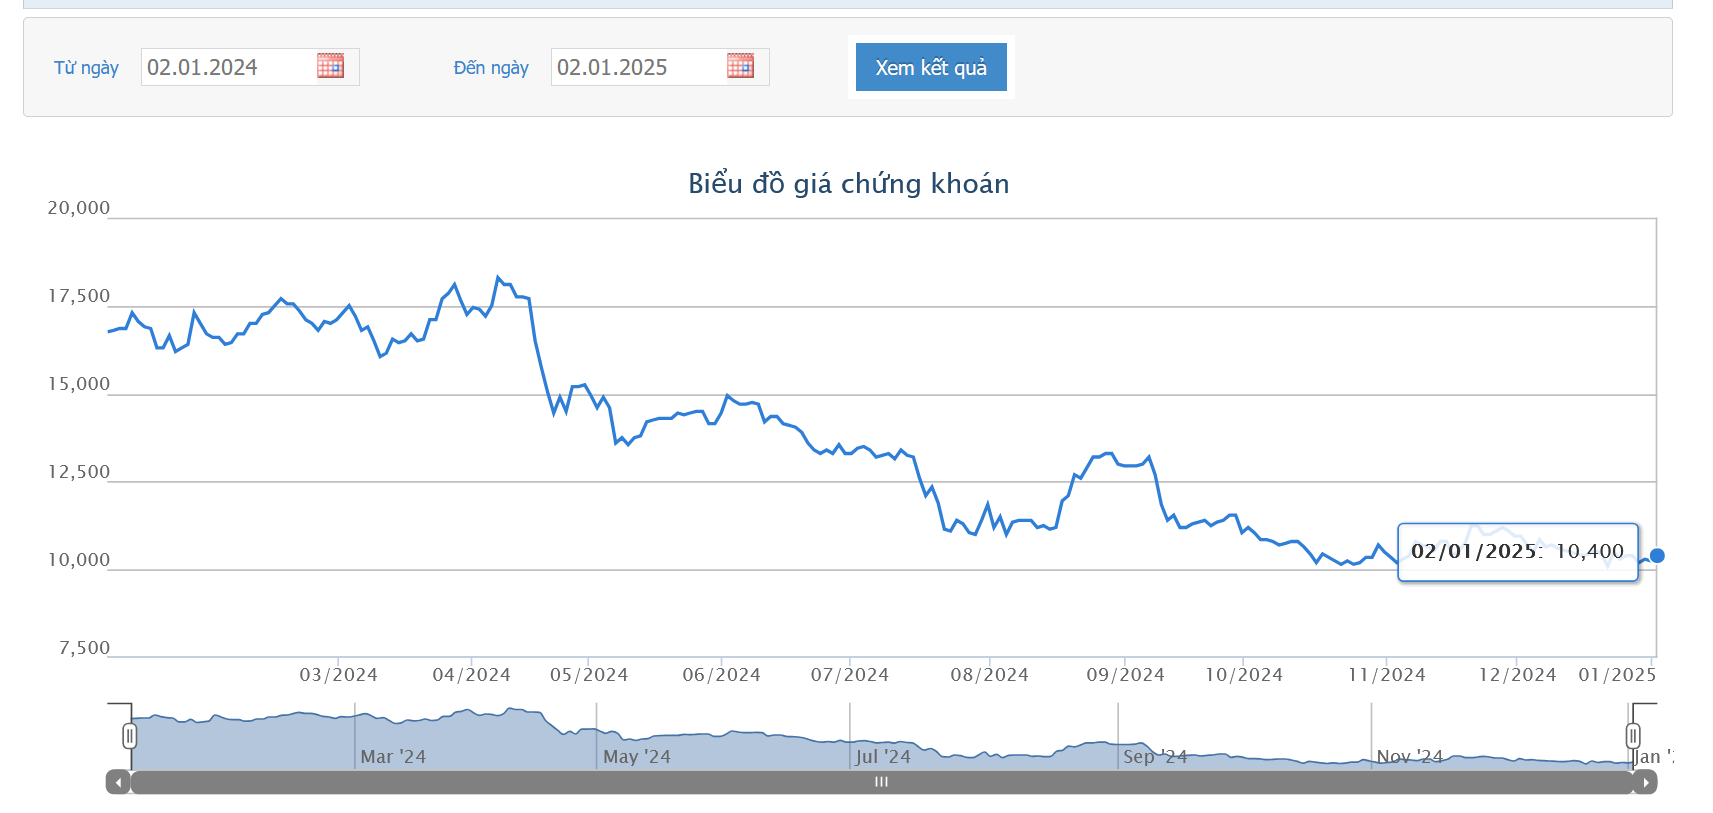Screen dimensions: 1713x813
Task: Click the 10/2024 x-axis label
Action: 1244,675
